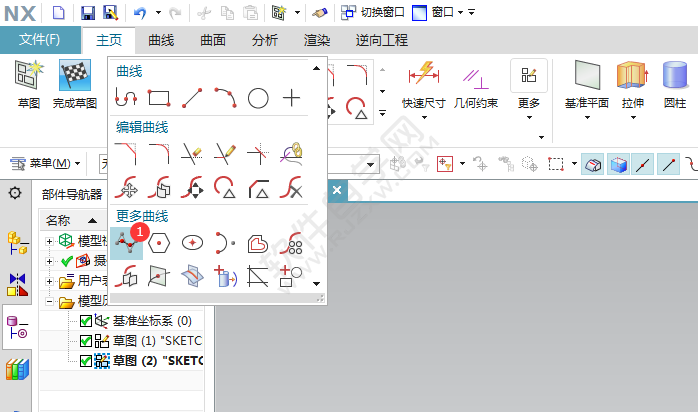
Task: Select the Circle curve tool
Action: click(258, 98)
